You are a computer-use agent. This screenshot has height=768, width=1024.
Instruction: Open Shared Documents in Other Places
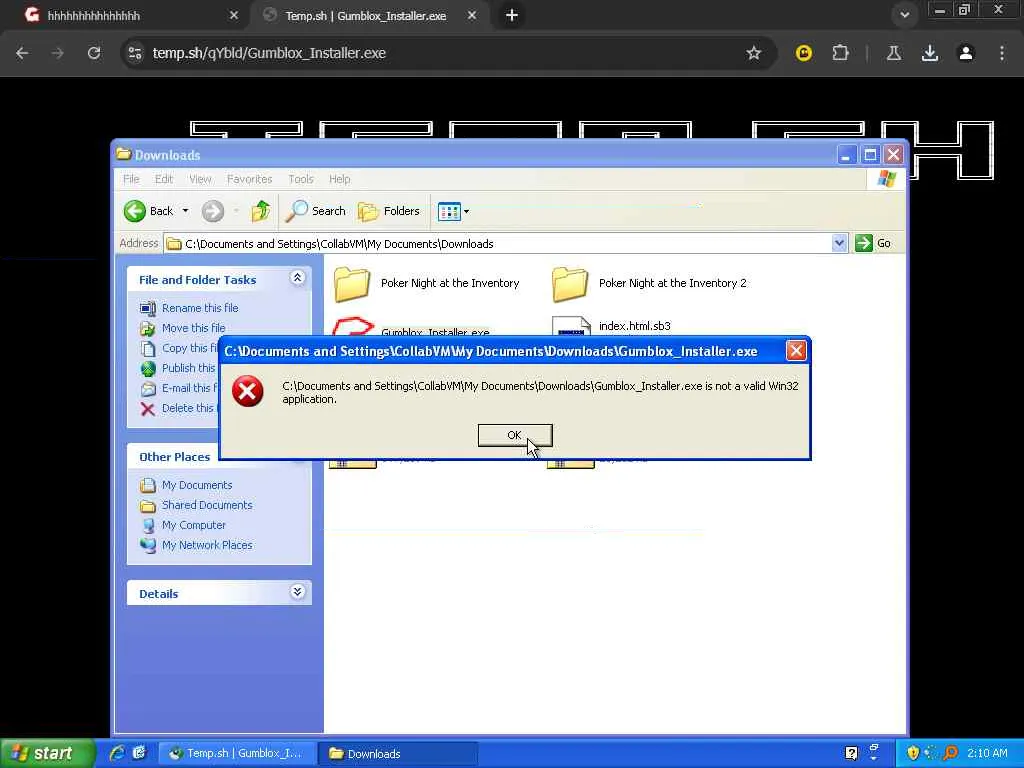207,505
